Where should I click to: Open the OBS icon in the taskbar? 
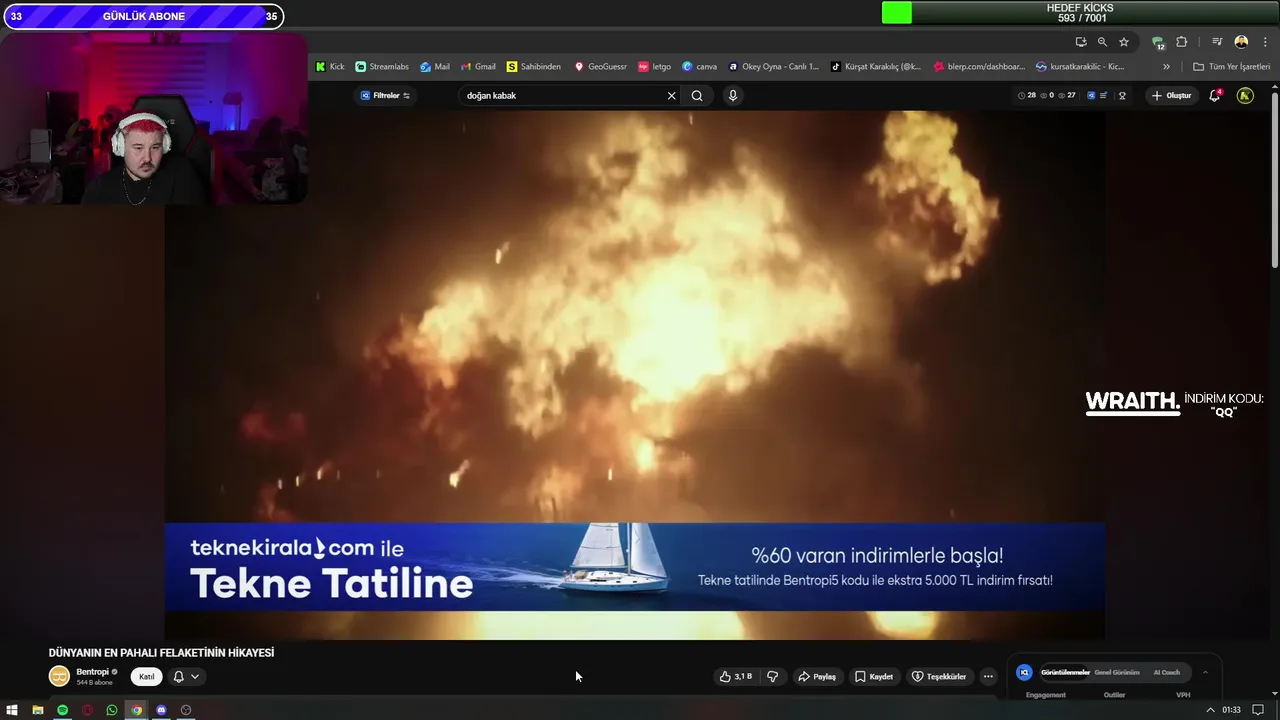pos(186,710)
